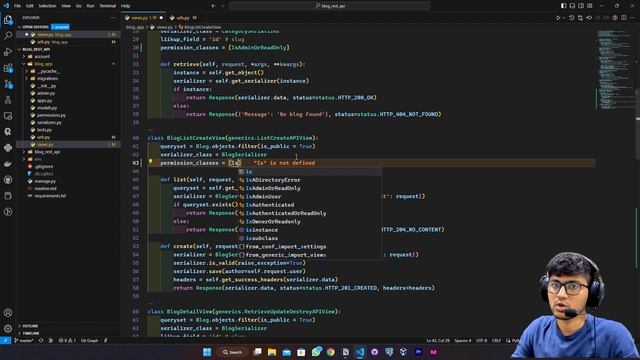640x360 pixels.
Task: Click the code minimap overview
Action: (615, 69)
